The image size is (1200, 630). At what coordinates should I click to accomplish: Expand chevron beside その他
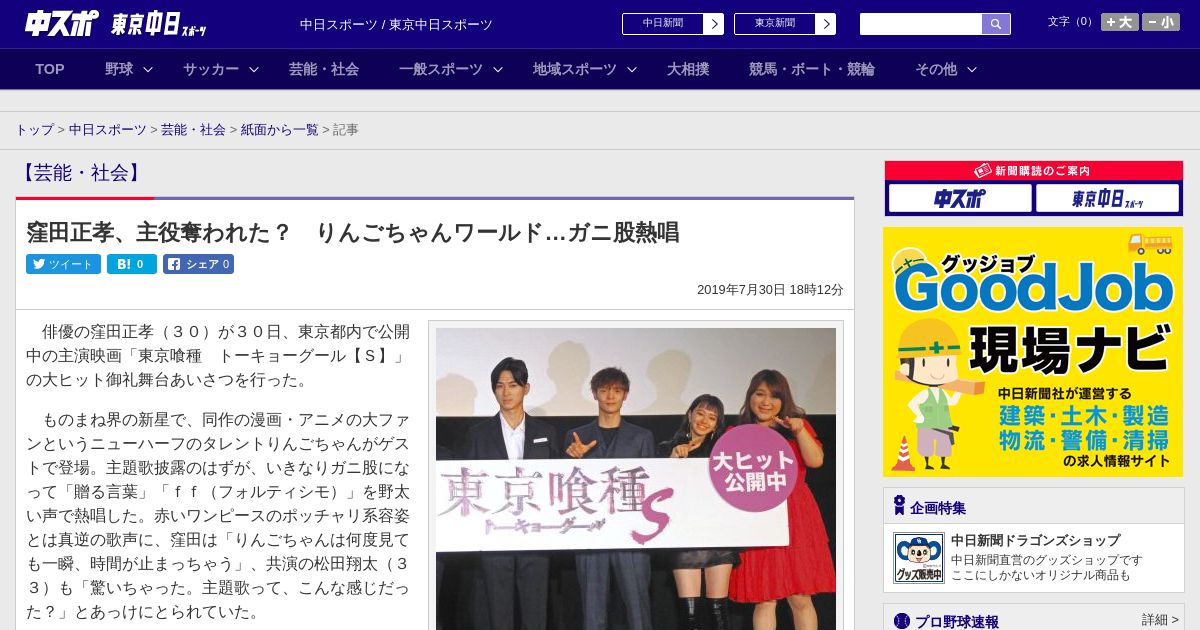click(x=972, y=69)
